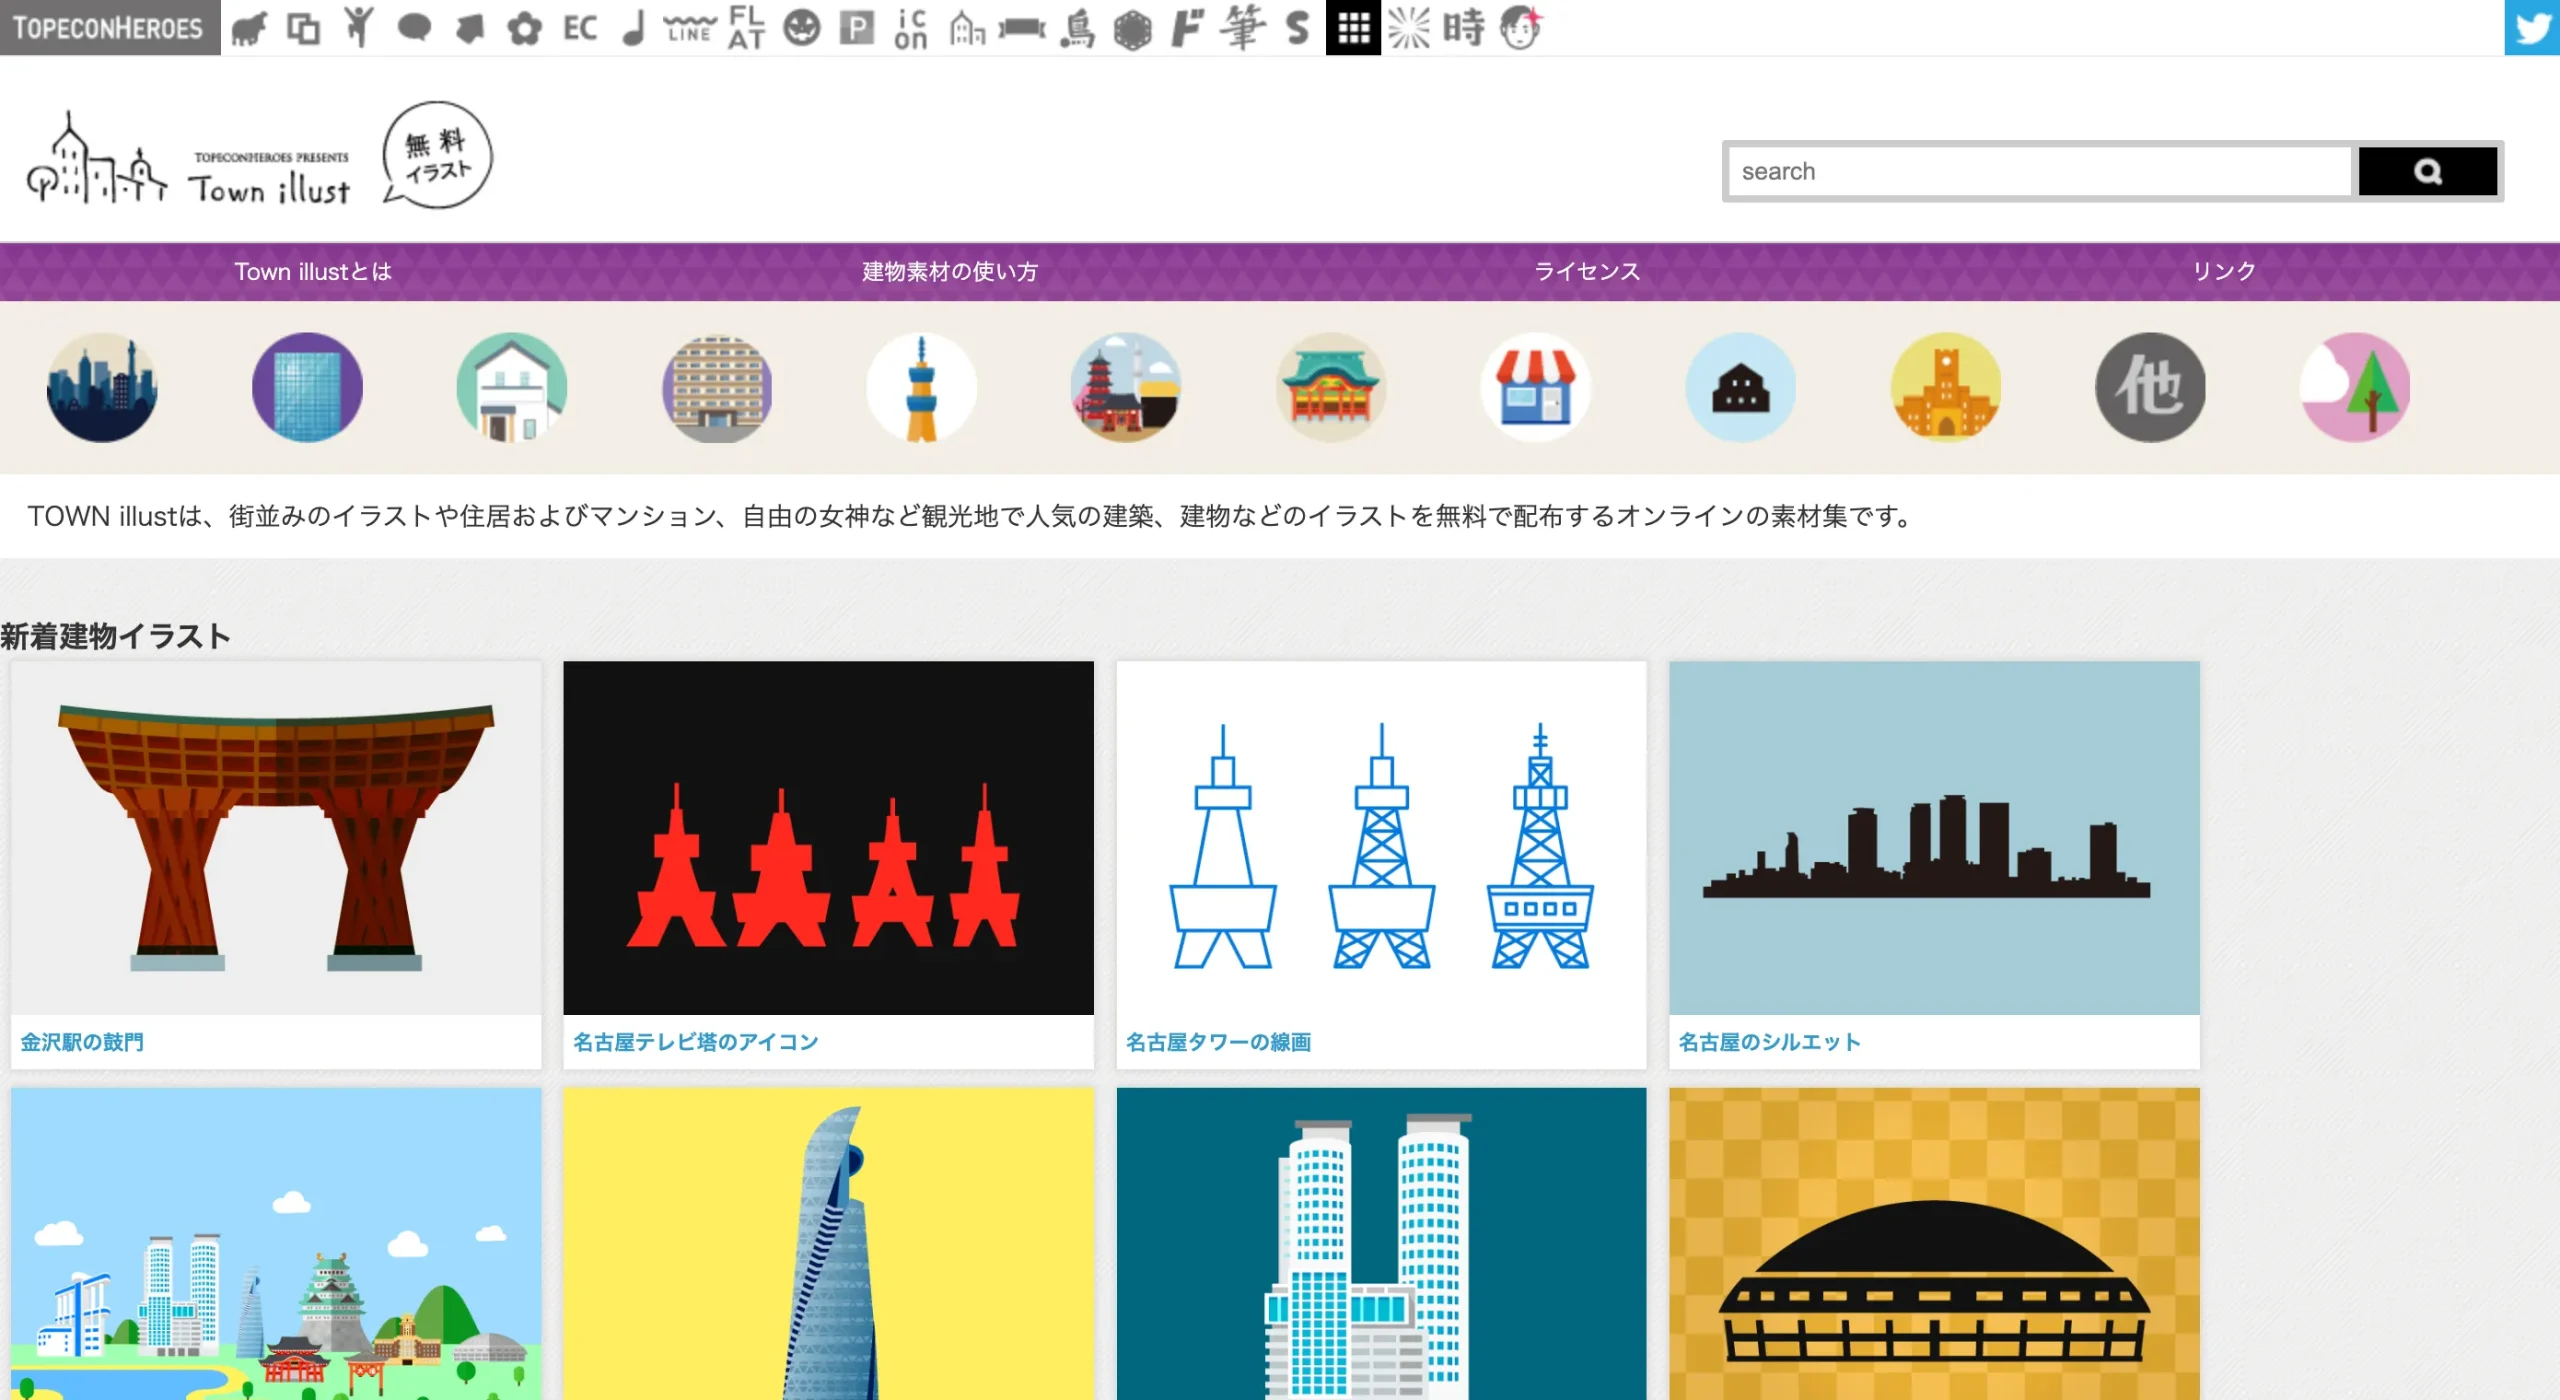Click the 鳥 bird kanji icon
This screenshot has width=2560, height=1400.
(x=1077, y=28)
